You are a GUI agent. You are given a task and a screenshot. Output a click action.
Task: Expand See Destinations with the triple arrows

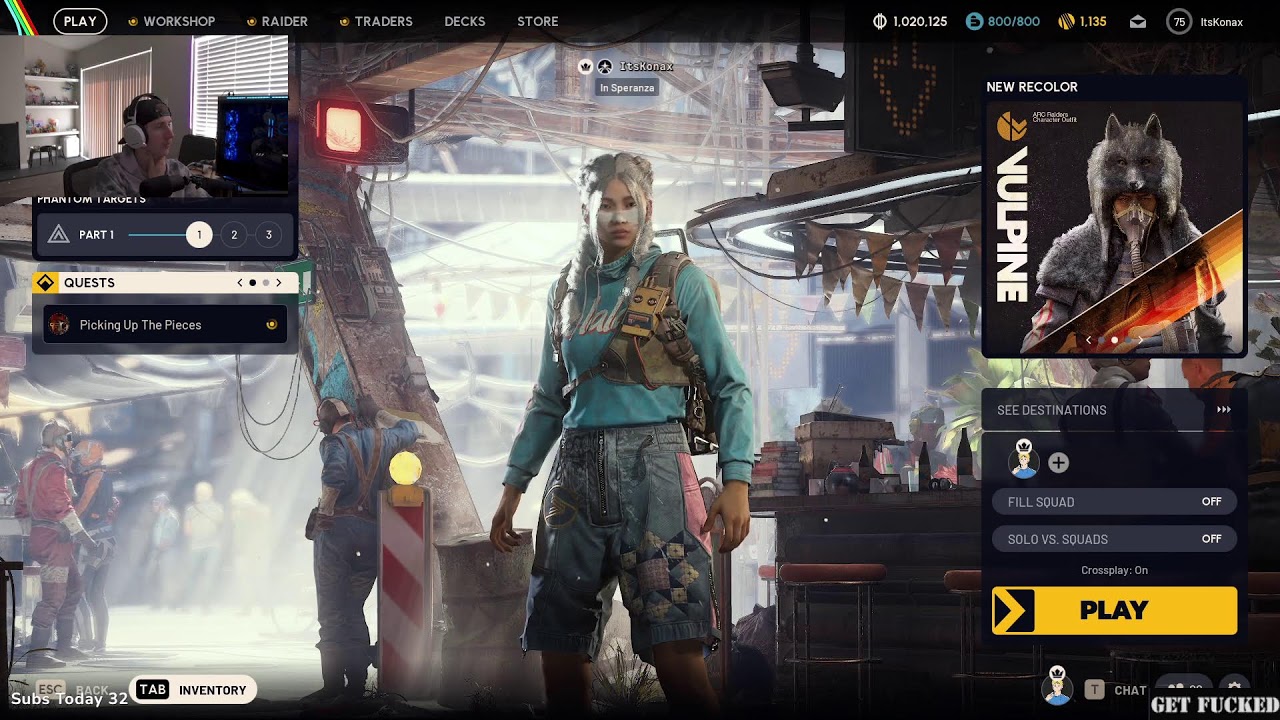pos(1224,410)
